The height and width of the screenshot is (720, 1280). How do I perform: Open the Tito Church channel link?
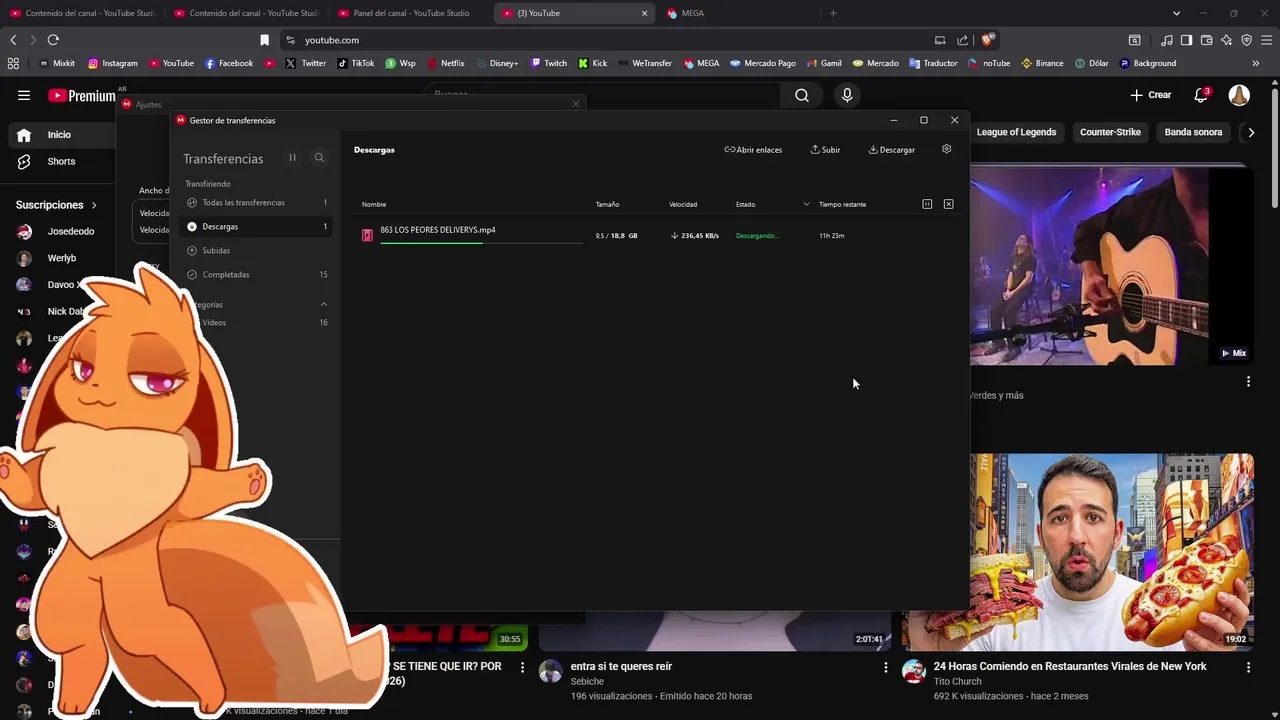[957, 682]
